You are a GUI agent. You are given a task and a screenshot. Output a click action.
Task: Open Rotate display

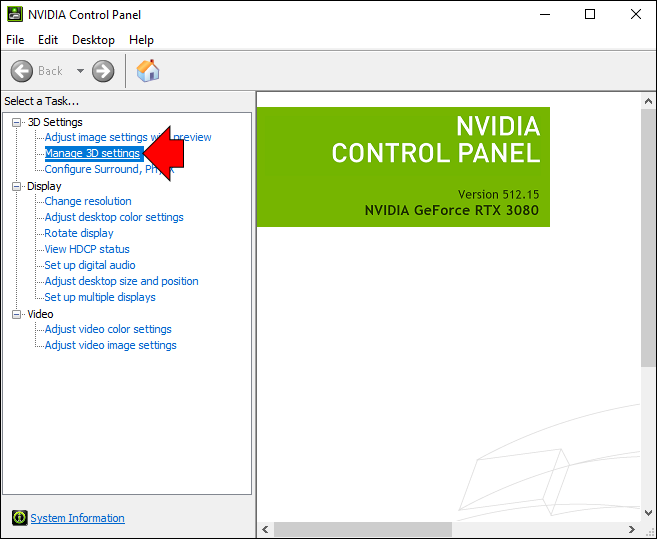click(79, 233)
